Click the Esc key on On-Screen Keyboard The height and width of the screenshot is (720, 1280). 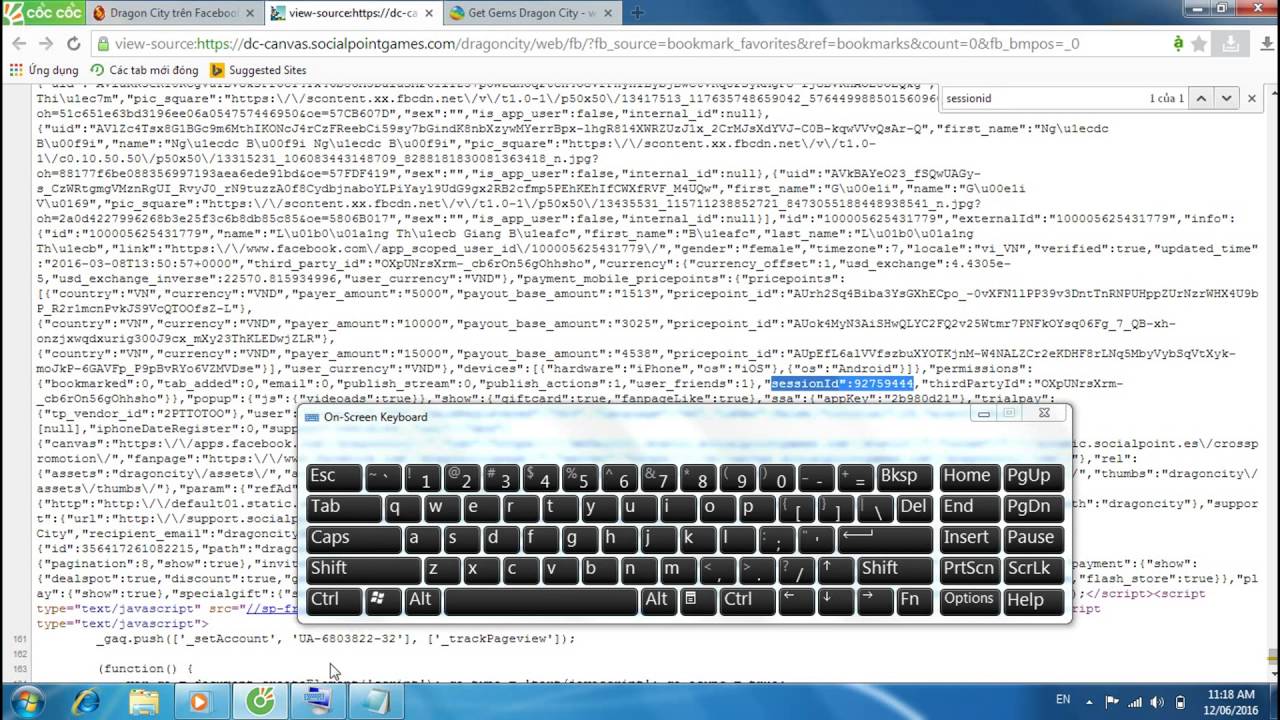point(334,477)
